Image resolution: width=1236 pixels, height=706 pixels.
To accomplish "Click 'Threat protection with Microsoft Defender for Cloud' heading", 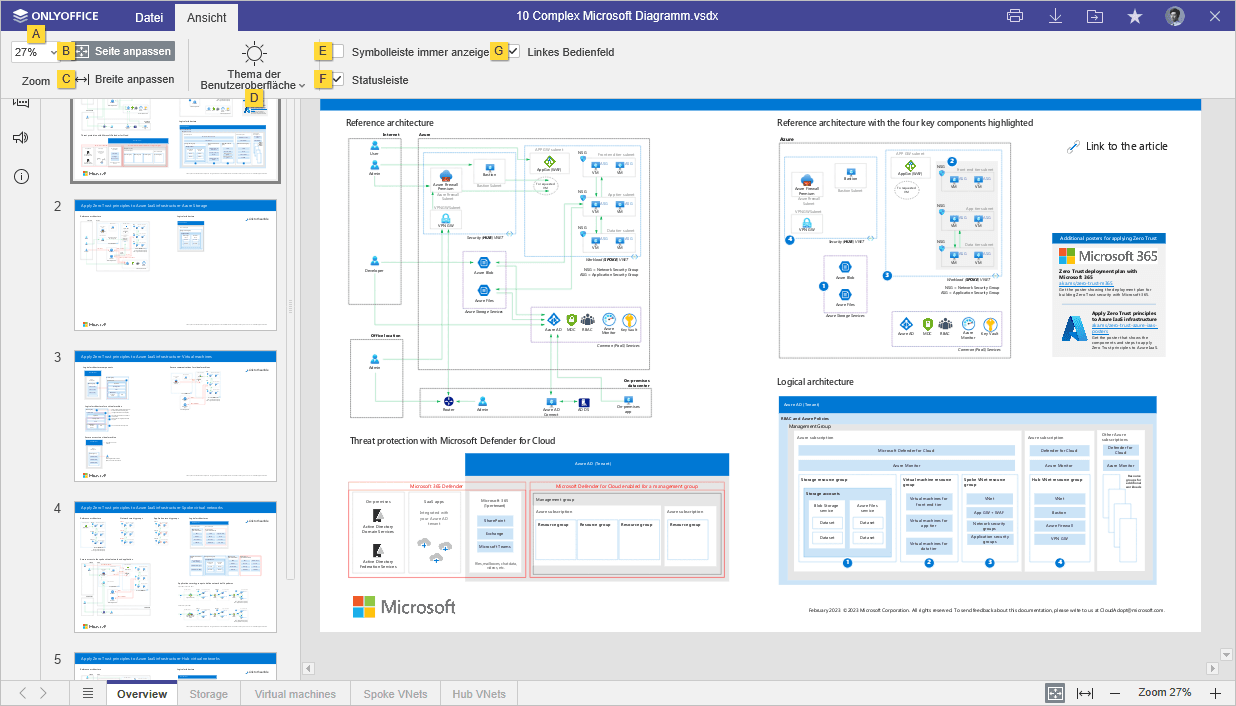I will point(452,440).
